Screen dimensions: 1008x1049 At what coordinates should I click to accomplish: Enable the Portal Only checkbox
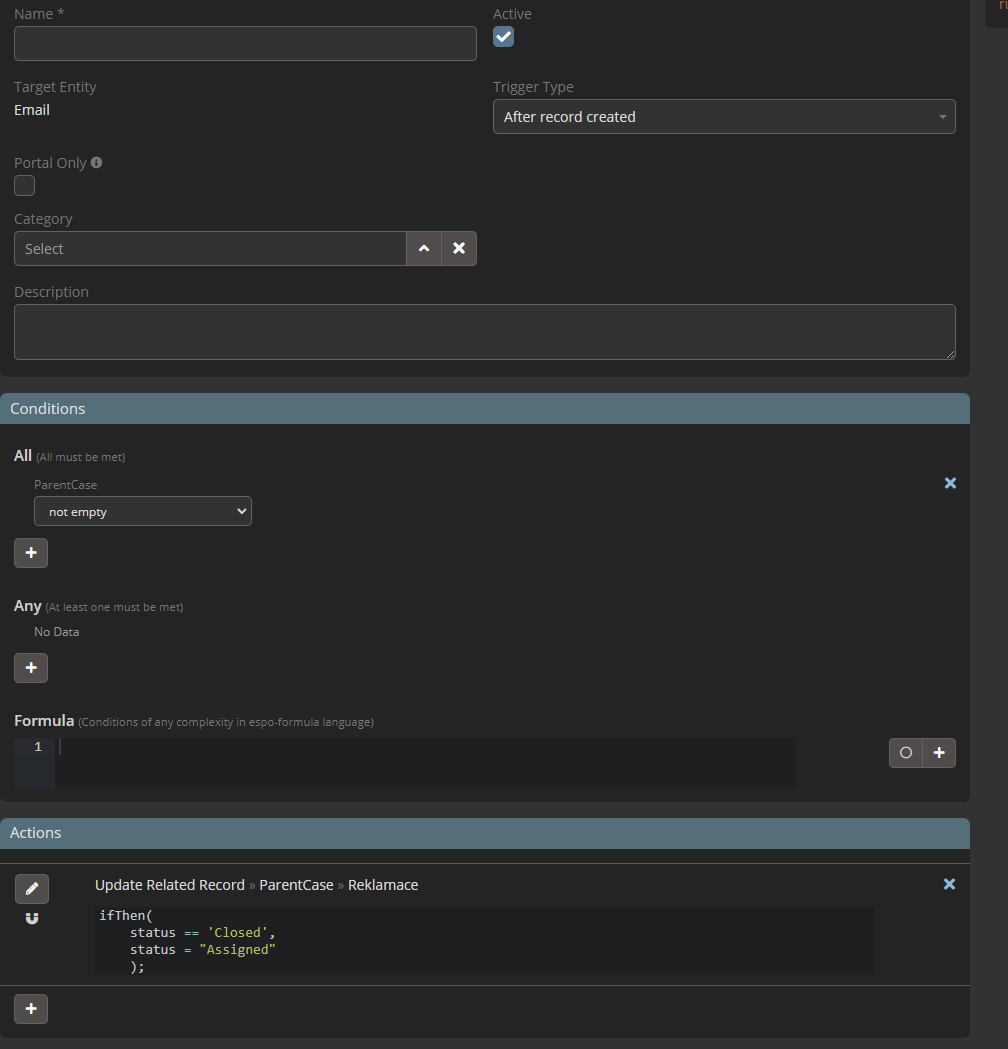tap(24, 186)
